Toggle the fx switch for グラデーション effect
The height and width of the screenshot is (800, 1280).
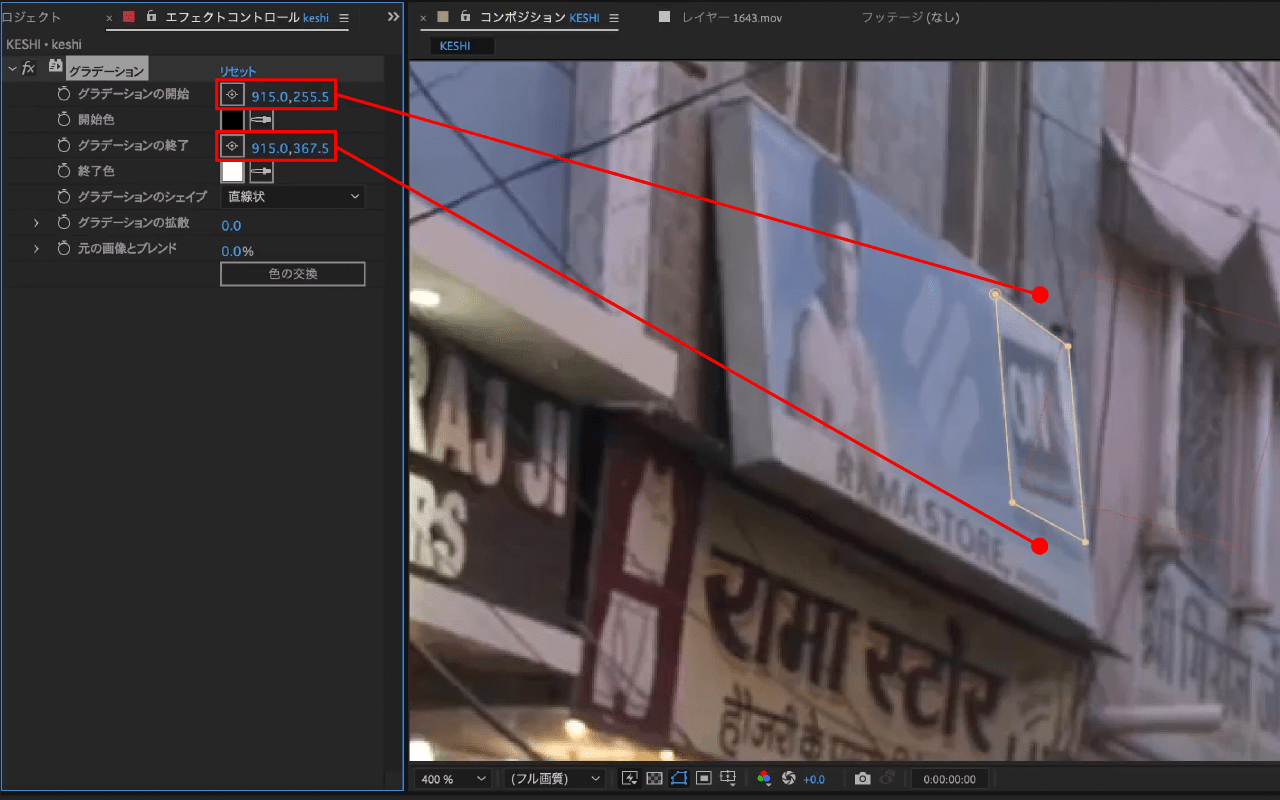[28, 68]
